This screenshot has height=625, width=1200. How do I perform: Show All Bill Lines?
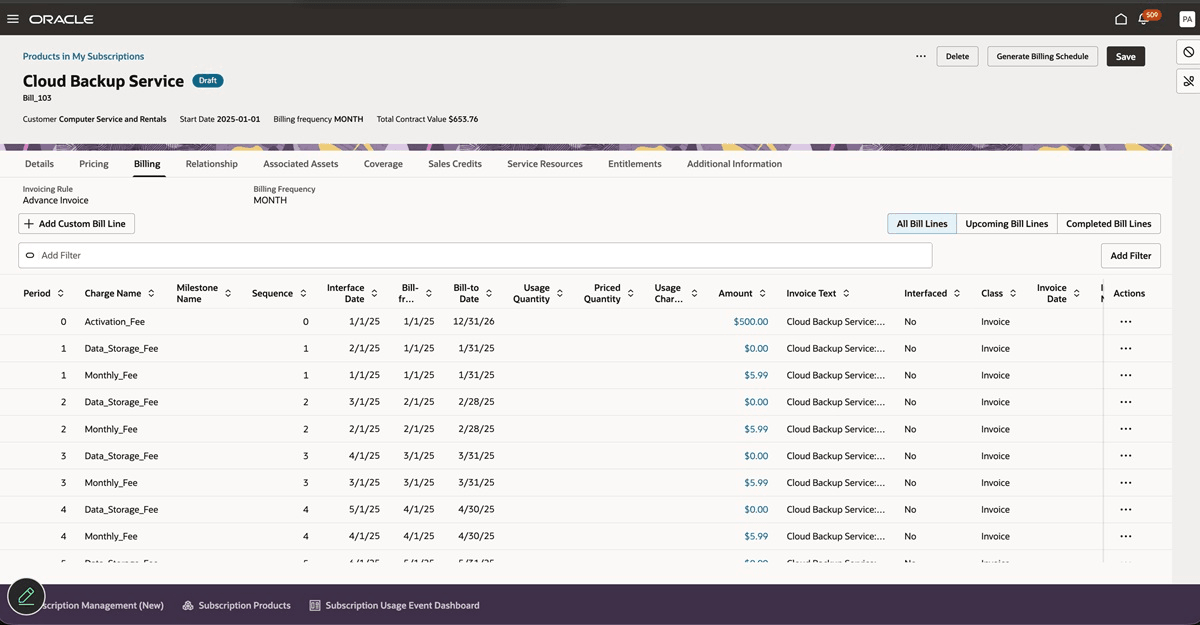pyautogui.click(x=921, y=224)
